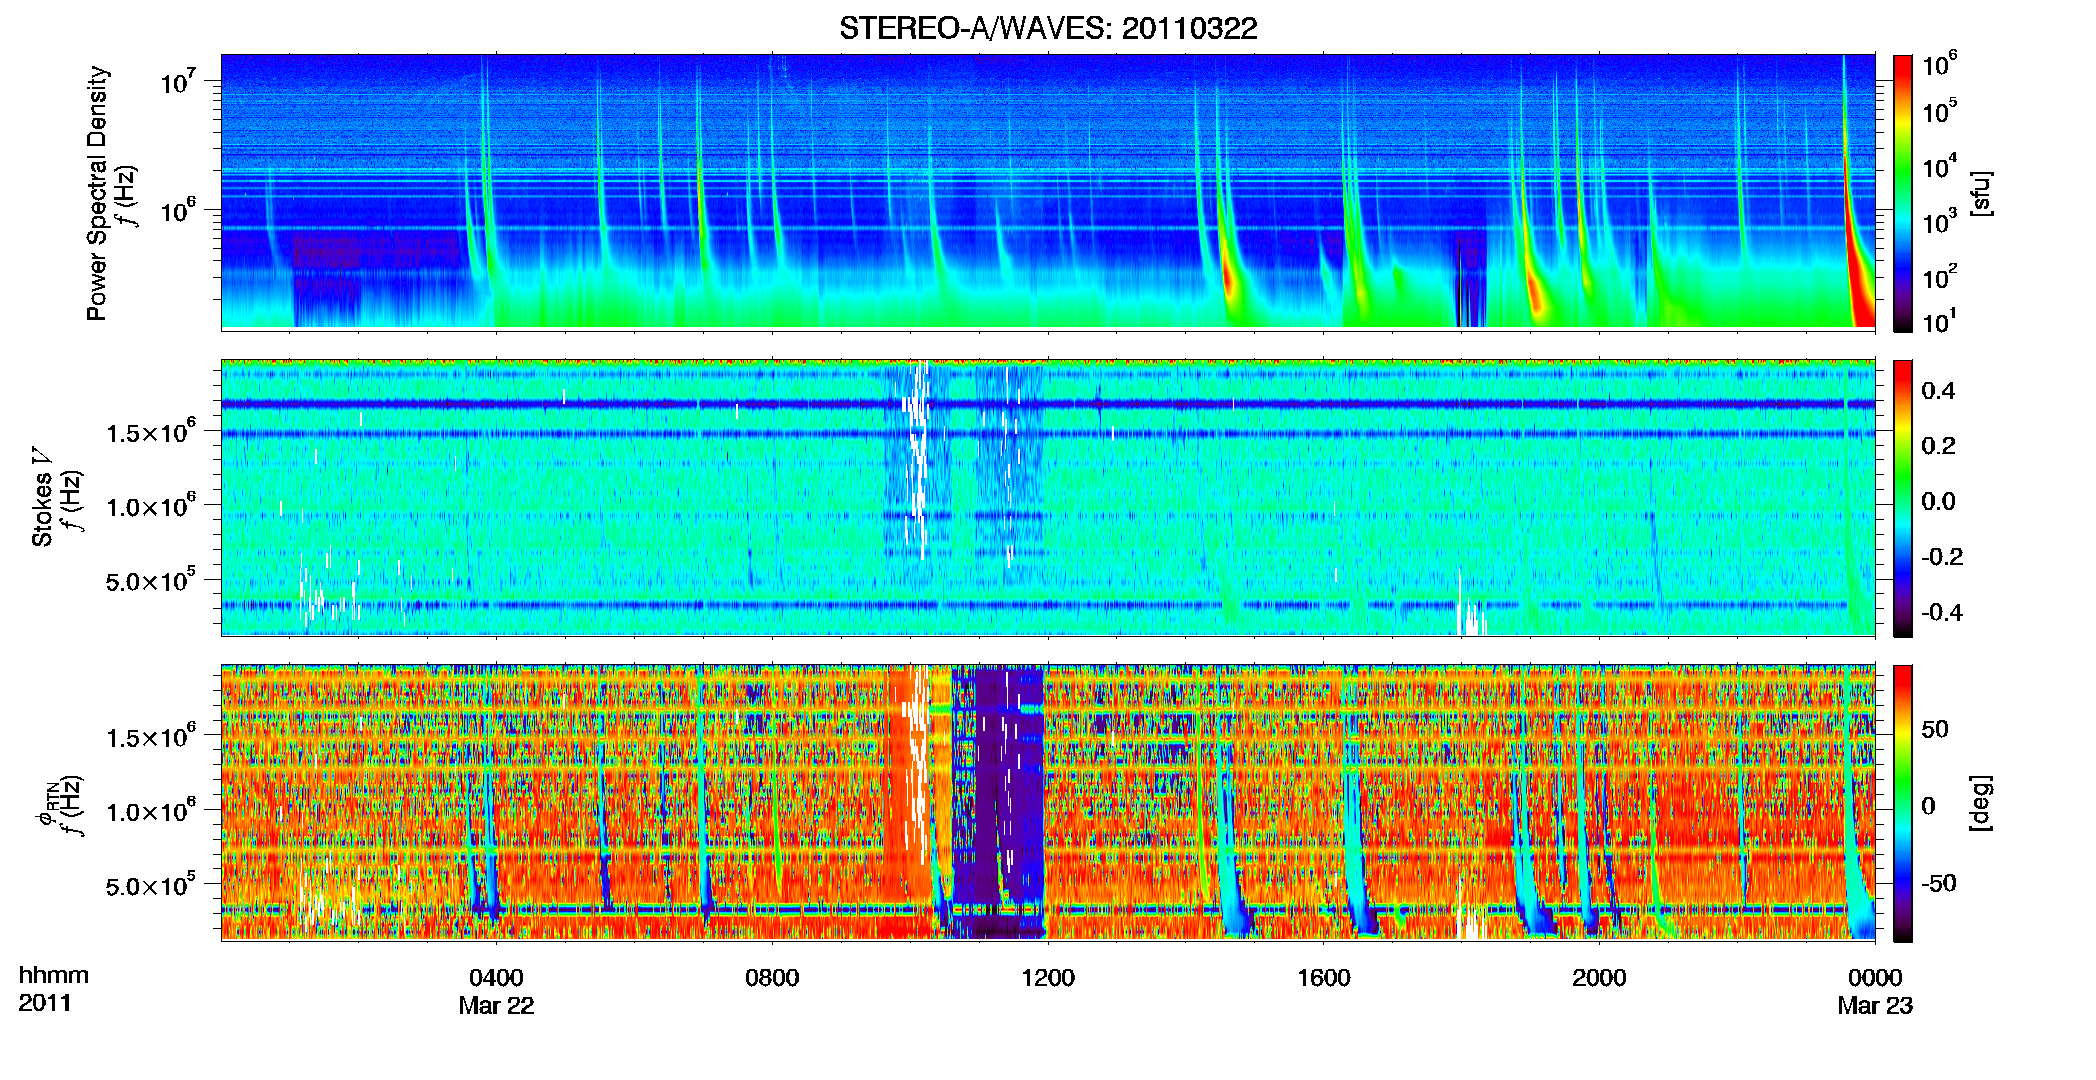Click the degrees colorbar of the φRTN panel
Screen dimensions: 2096x1080
tap(1903, 803)
